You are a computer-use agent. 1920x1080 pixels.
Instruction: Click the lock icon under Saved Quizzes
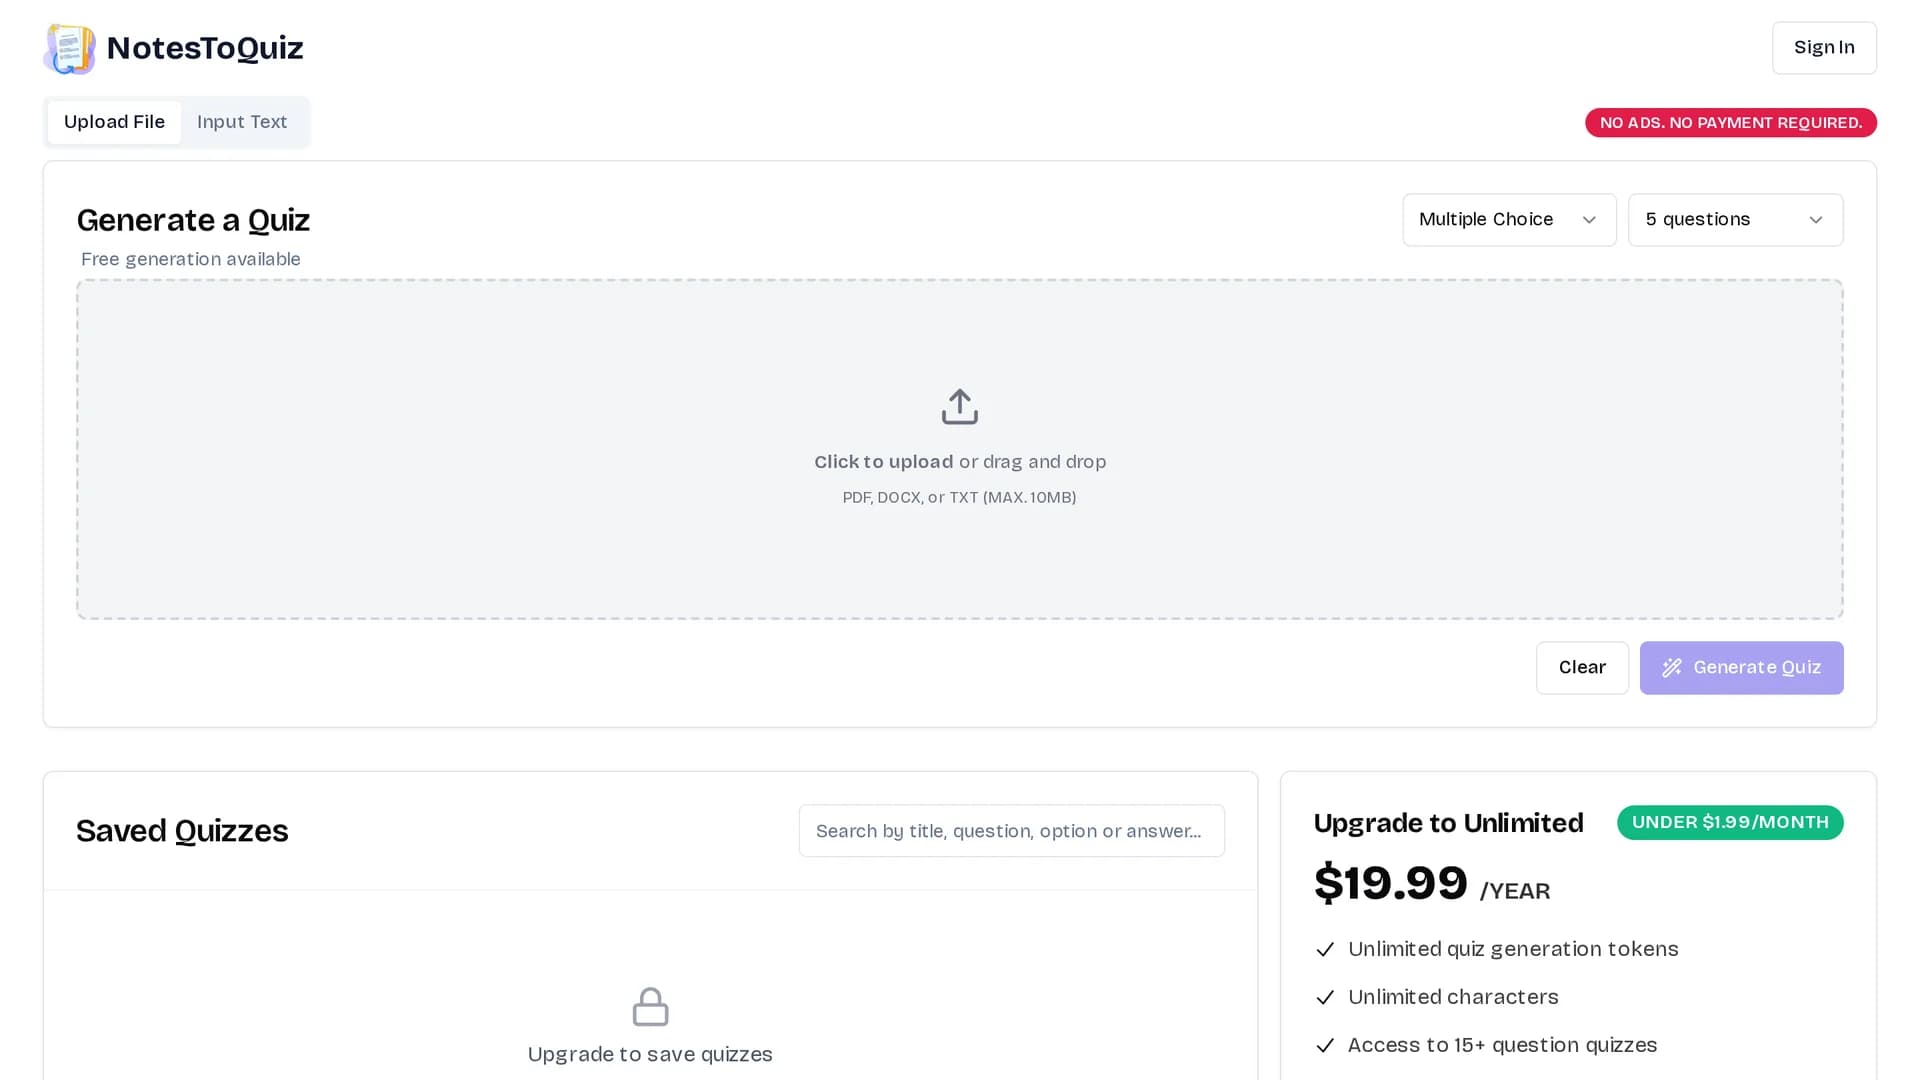[650, 1007]
